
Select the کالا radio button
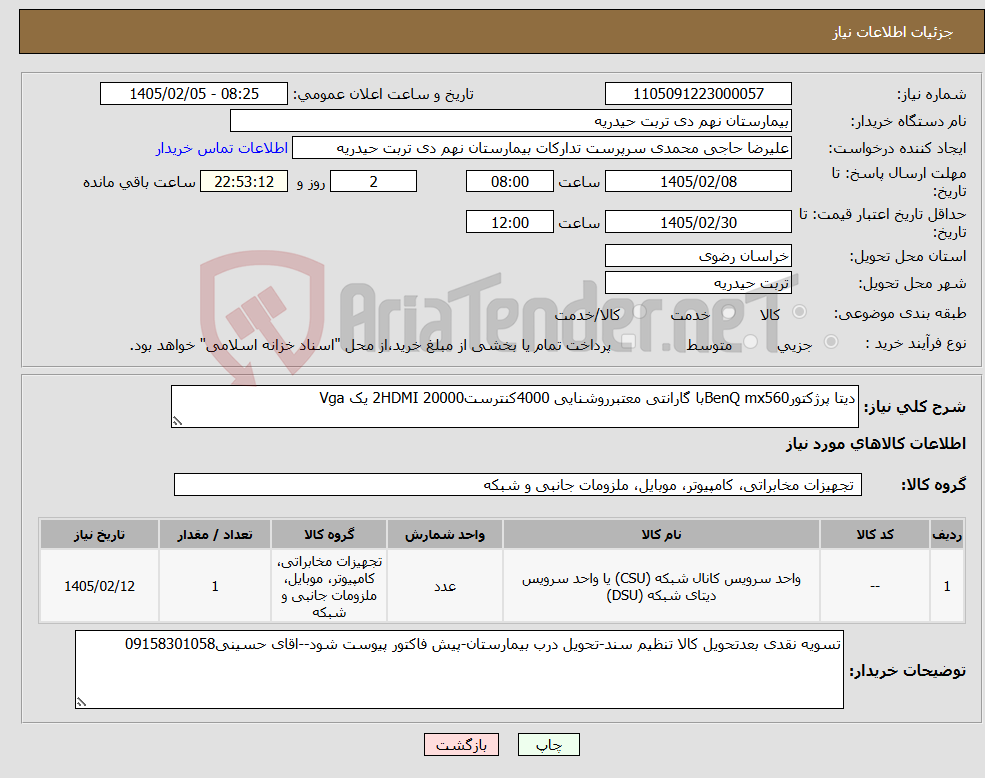800,312
